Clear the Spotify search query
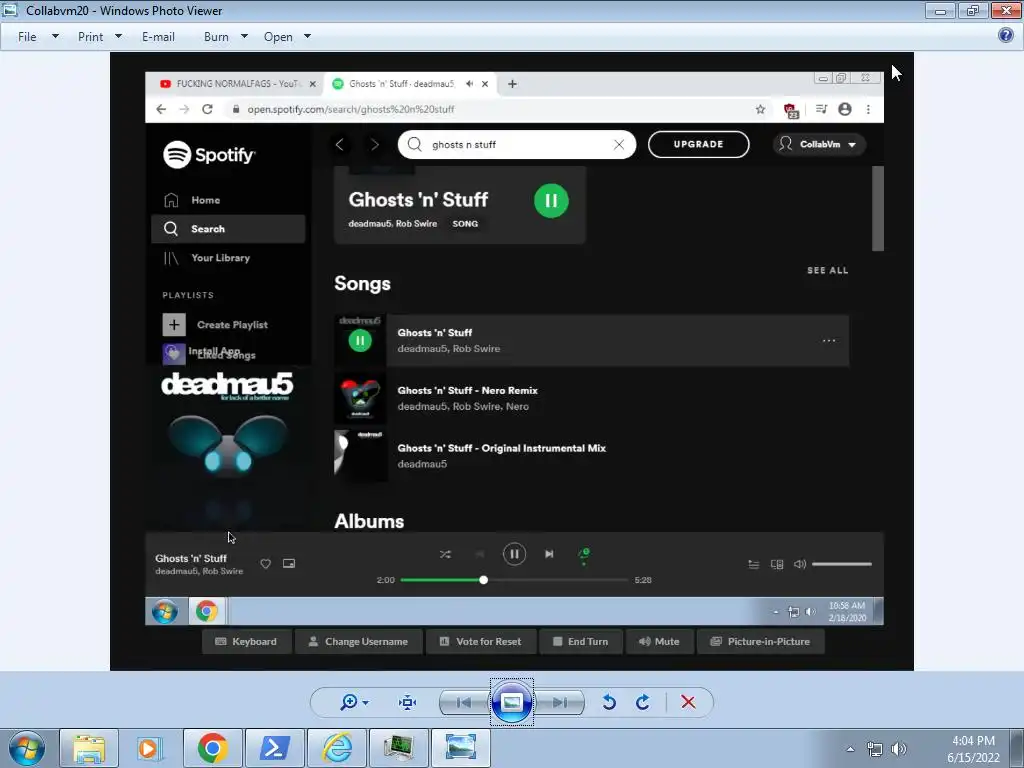 (618, 144)
